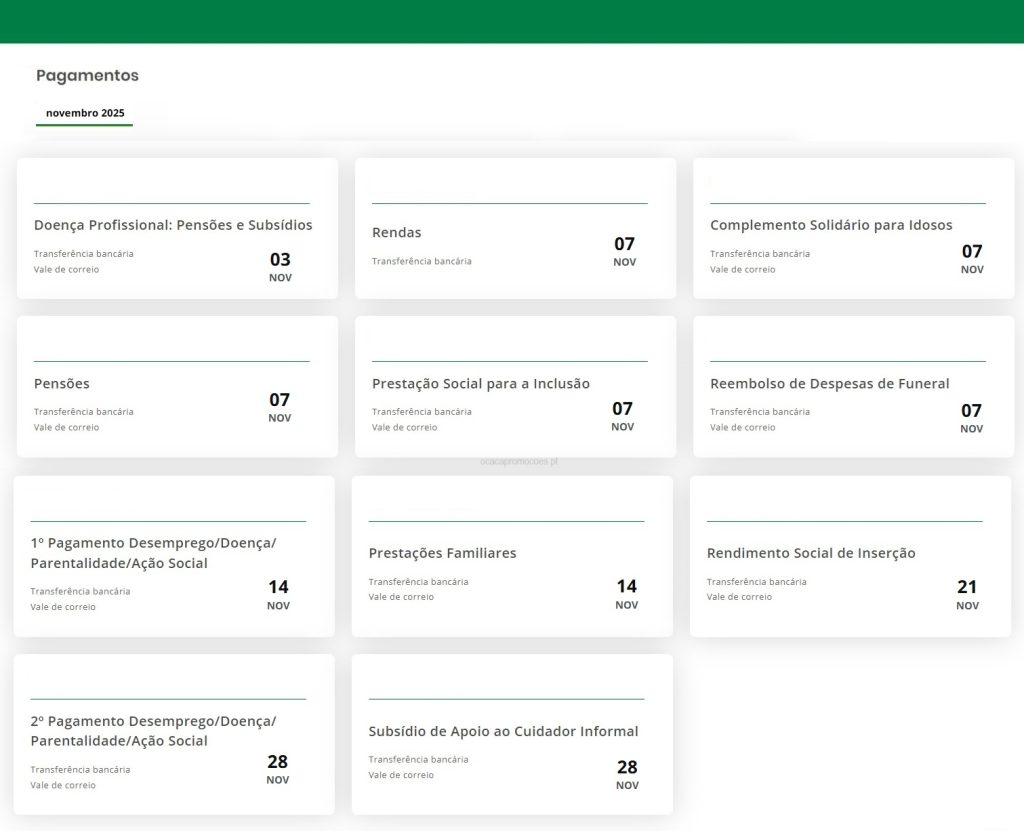The height and width of the screenshot is (831, 1024).
Task: Click "Prestação Social para a Inclusão" title
Action: point(481,384)
